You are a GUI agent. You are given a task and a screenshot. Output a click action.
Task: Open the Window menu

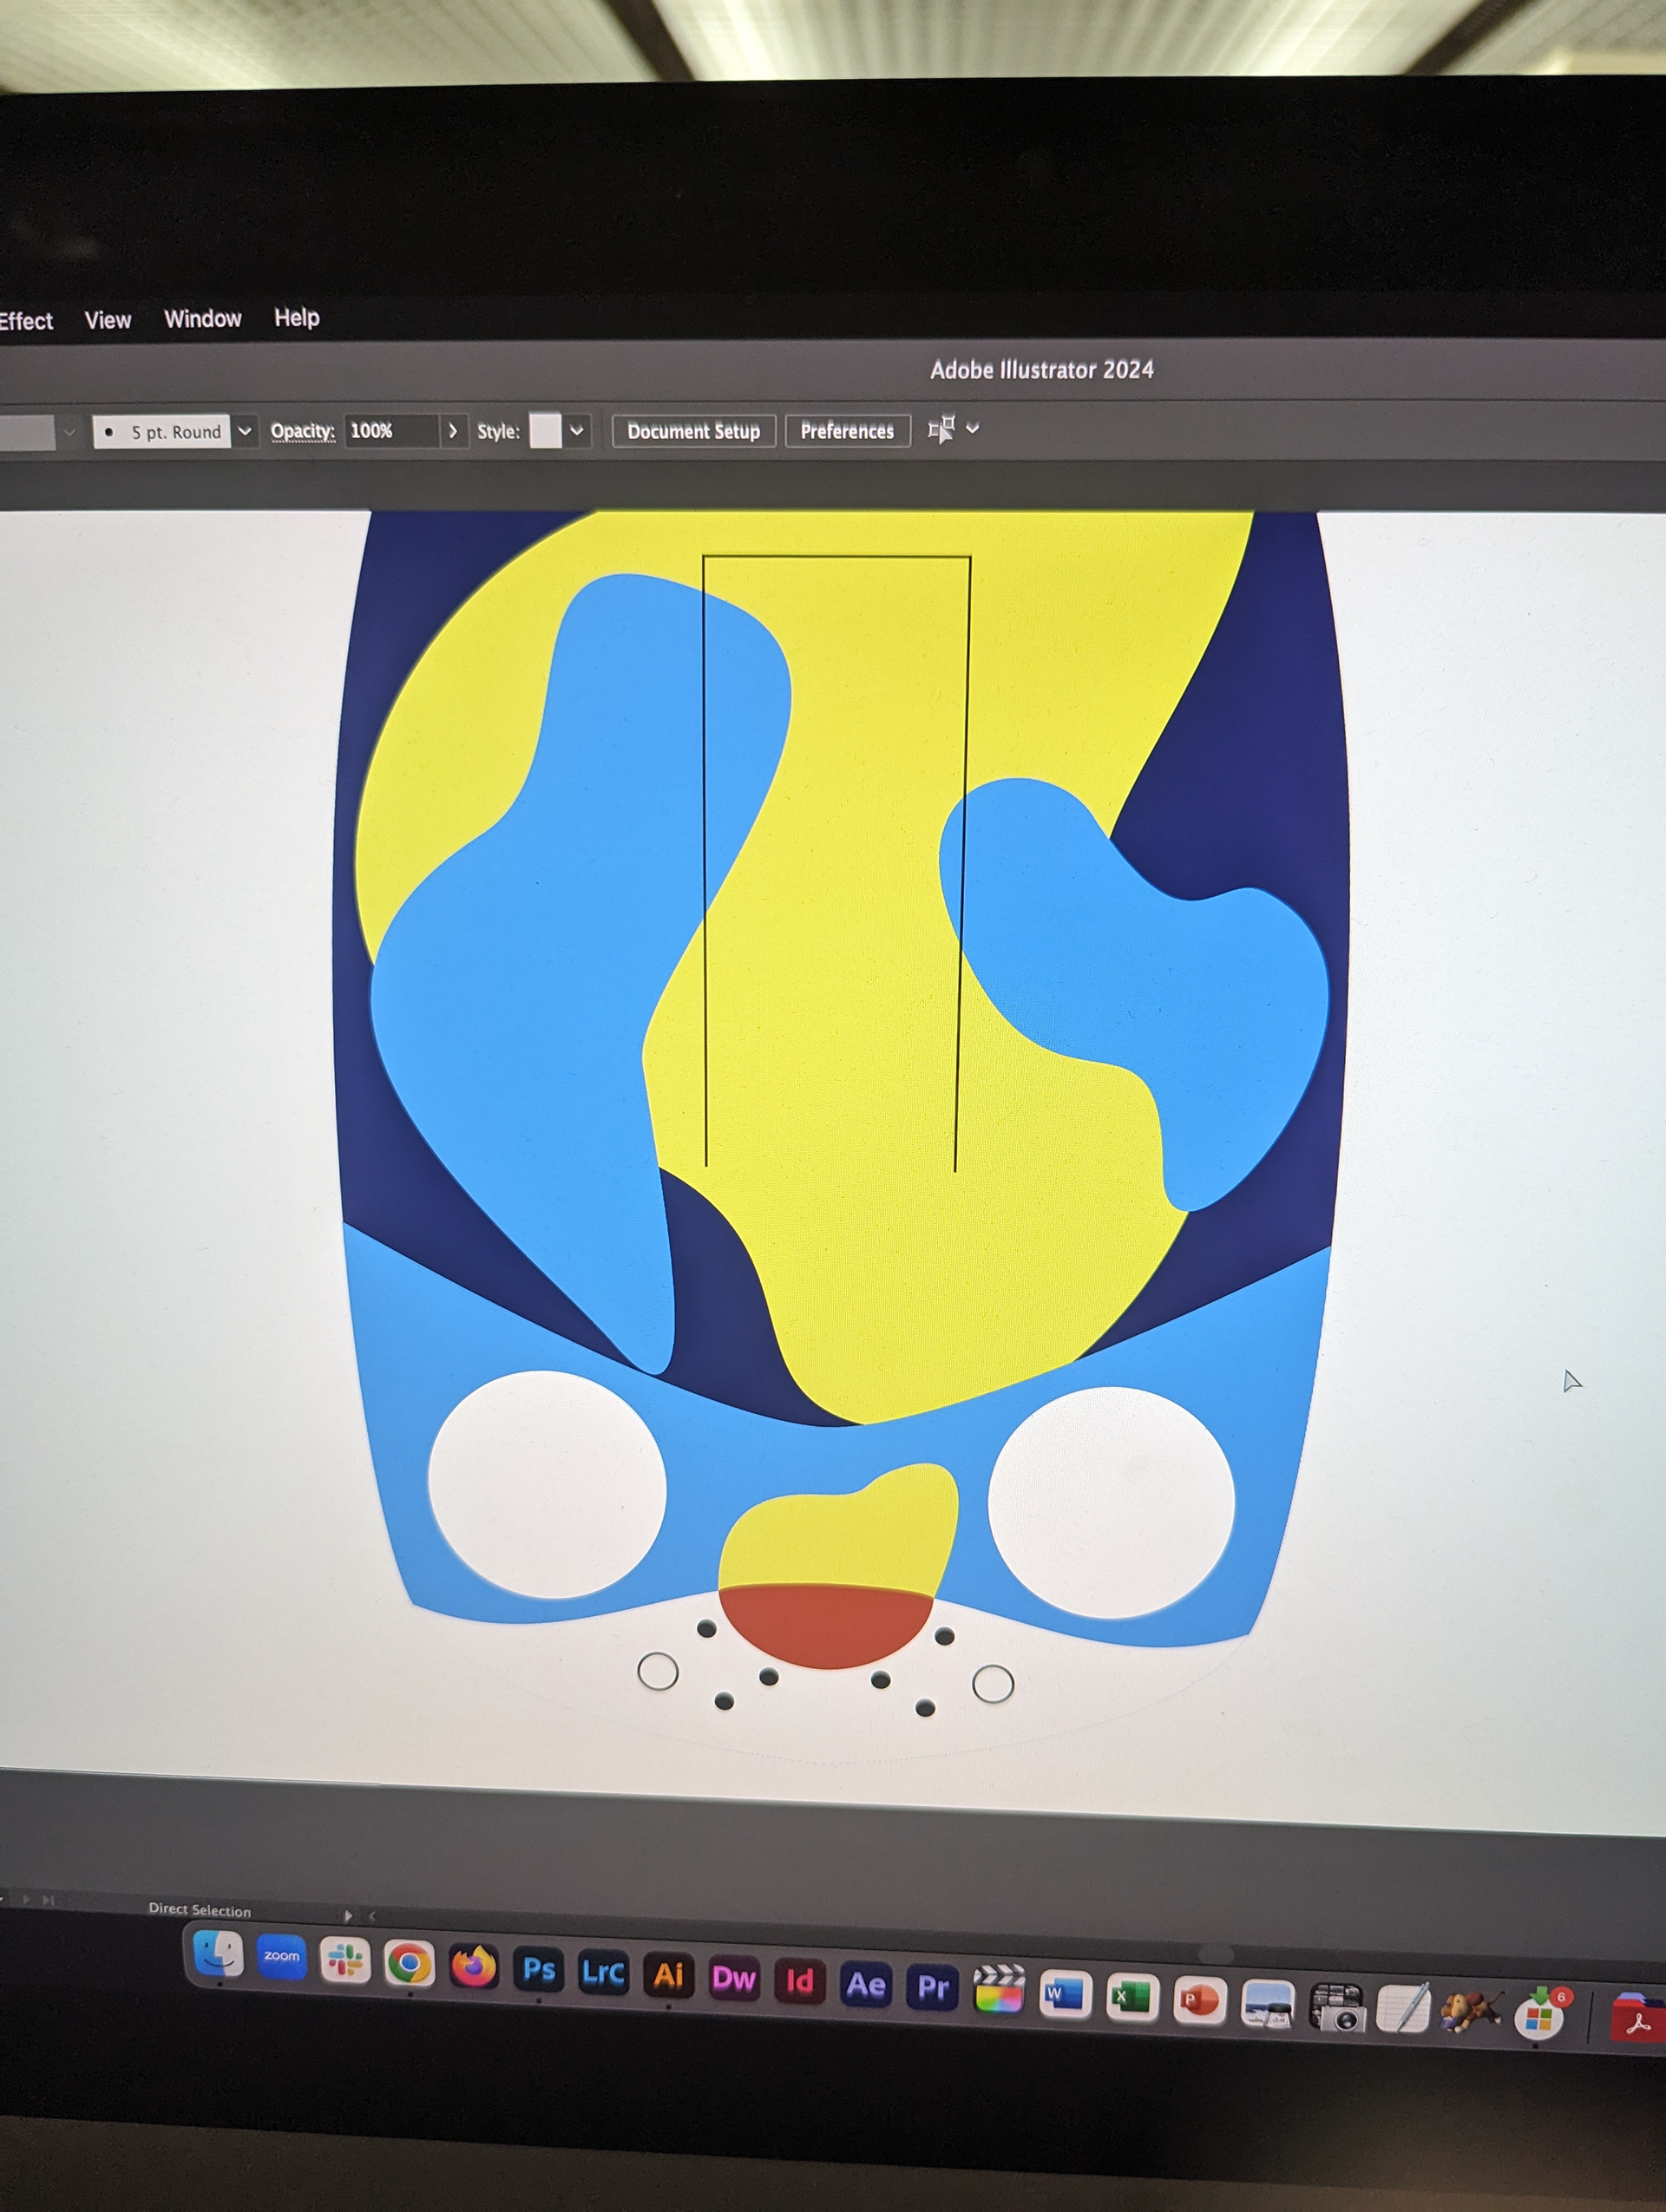(x=202, y=319)
